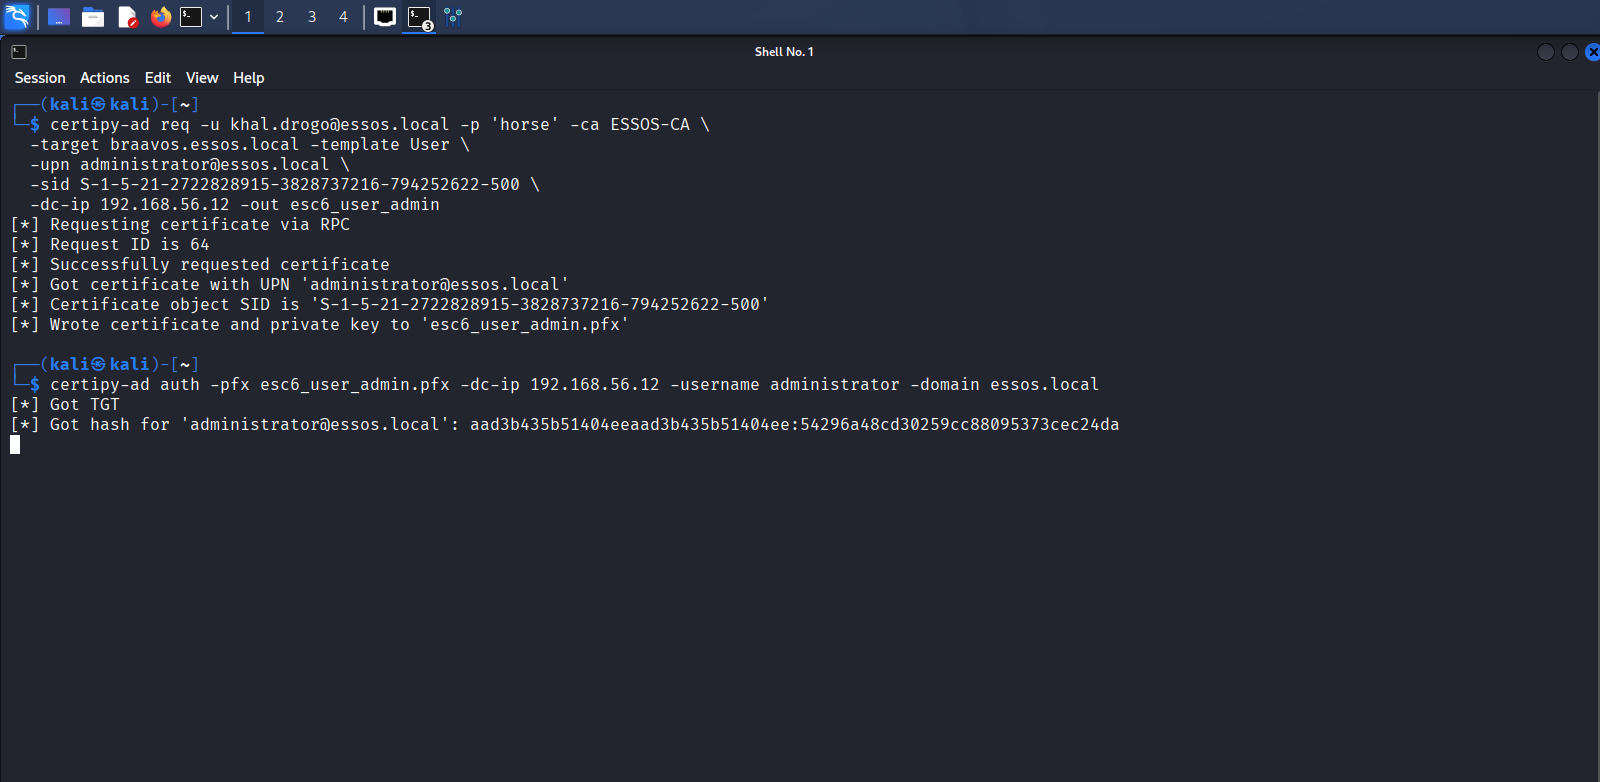The image size is (1600, 782).
Task: Click the kali prompt above the certipy-ad req command
Action: pos(106,105)
